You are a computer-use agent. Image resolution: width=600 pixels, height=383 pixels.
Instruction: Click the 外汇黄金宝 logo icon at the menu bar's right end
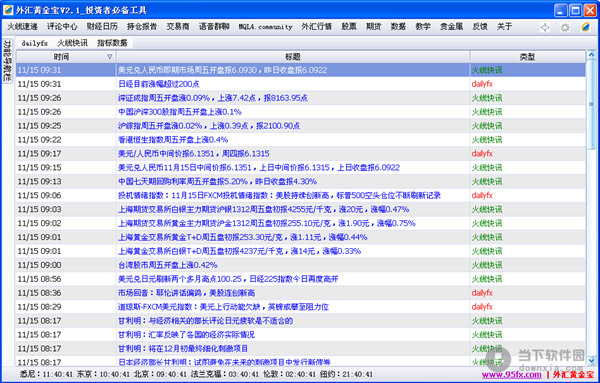tap(585, 27)
